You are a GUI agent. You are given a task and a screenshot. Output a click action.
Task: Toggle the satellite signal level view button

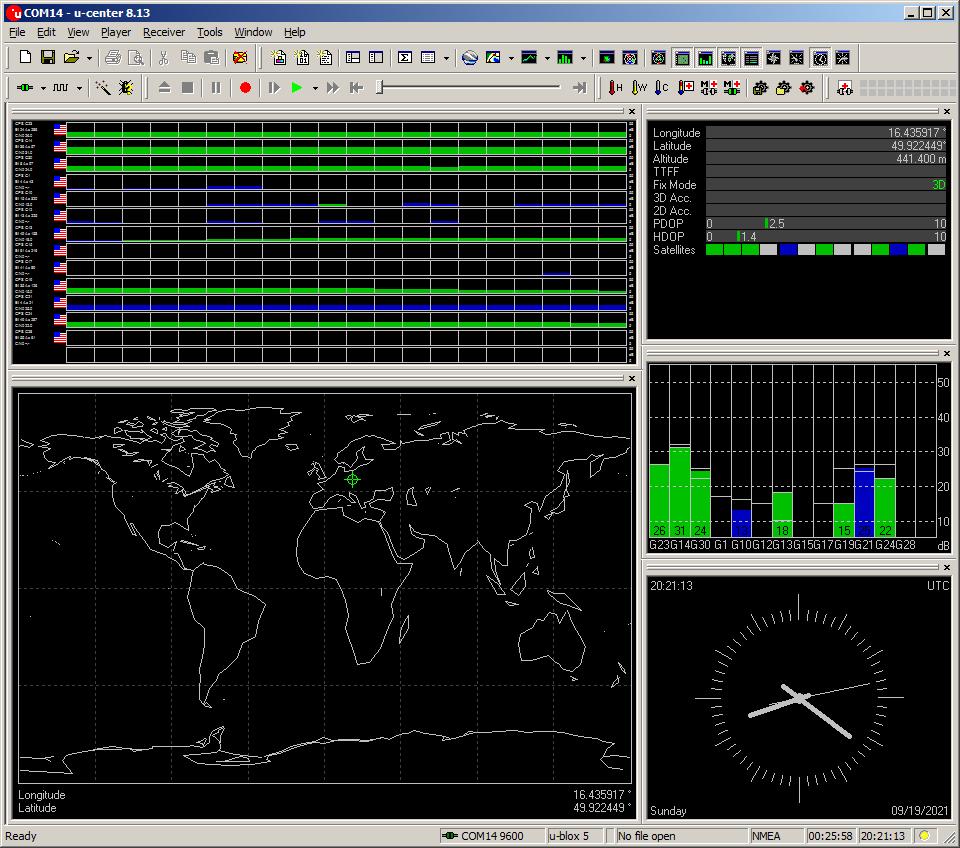(x=705, y=58)
